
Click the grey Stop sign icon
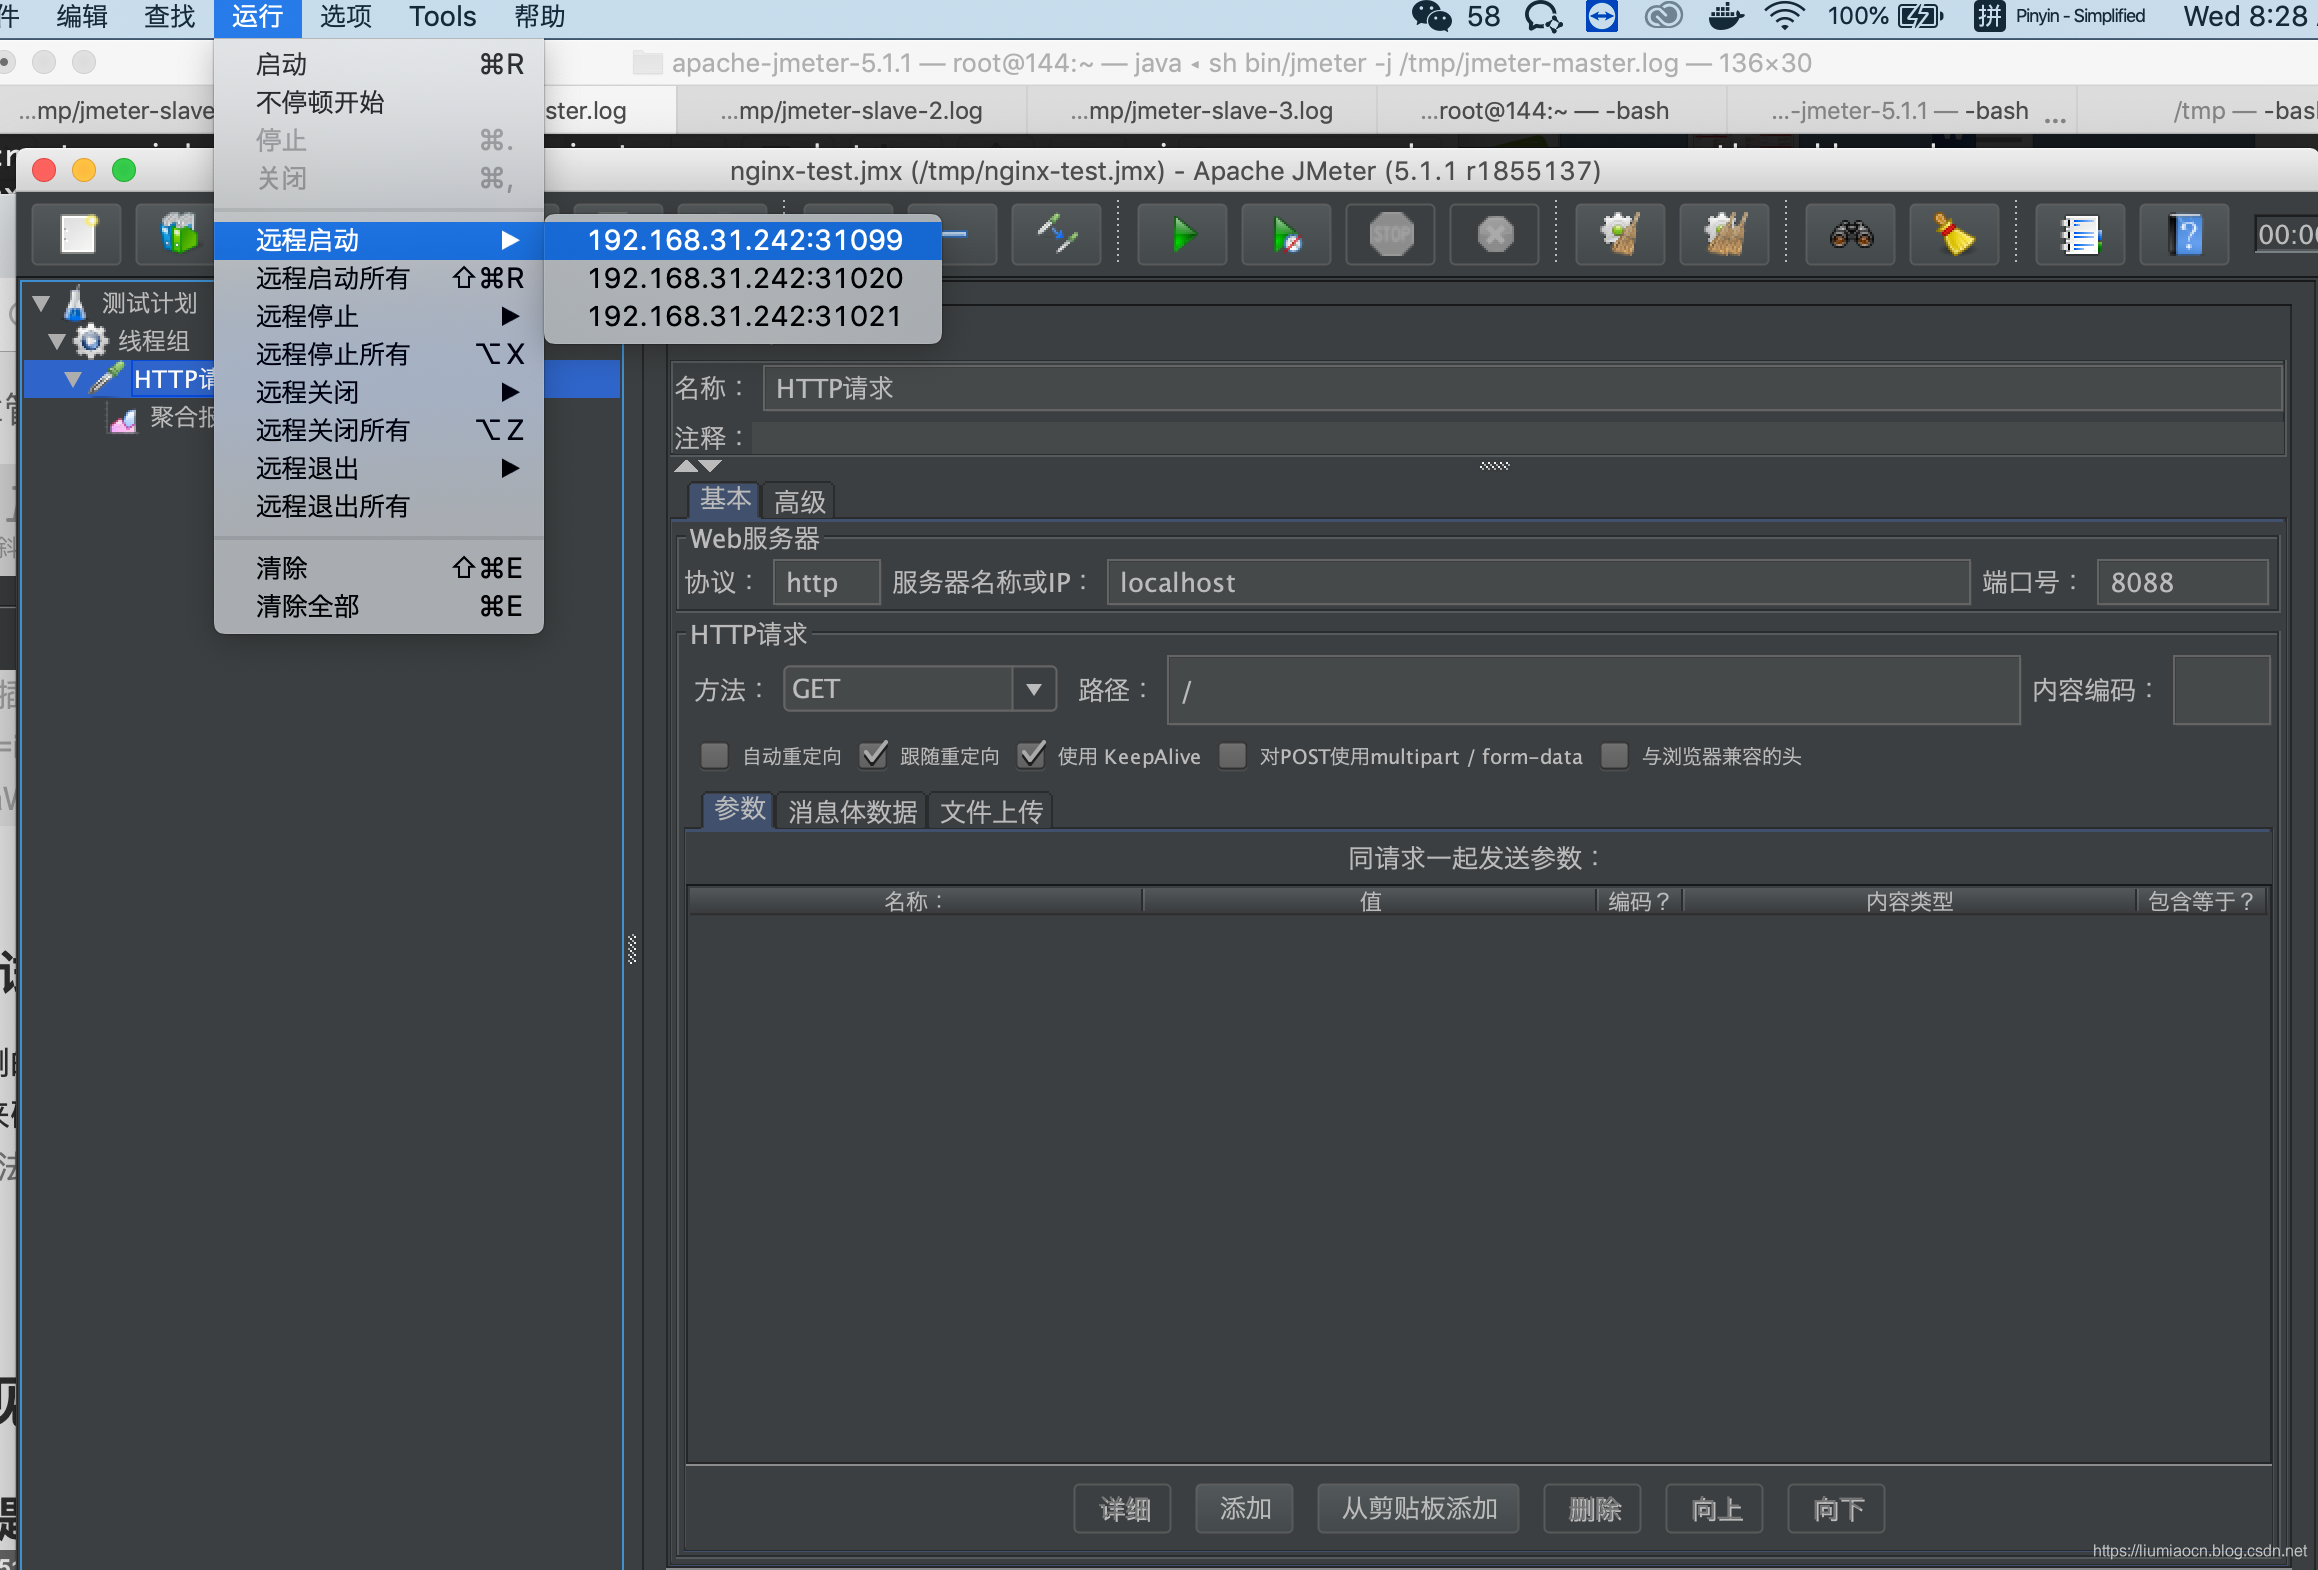(x=1390, y=236)
